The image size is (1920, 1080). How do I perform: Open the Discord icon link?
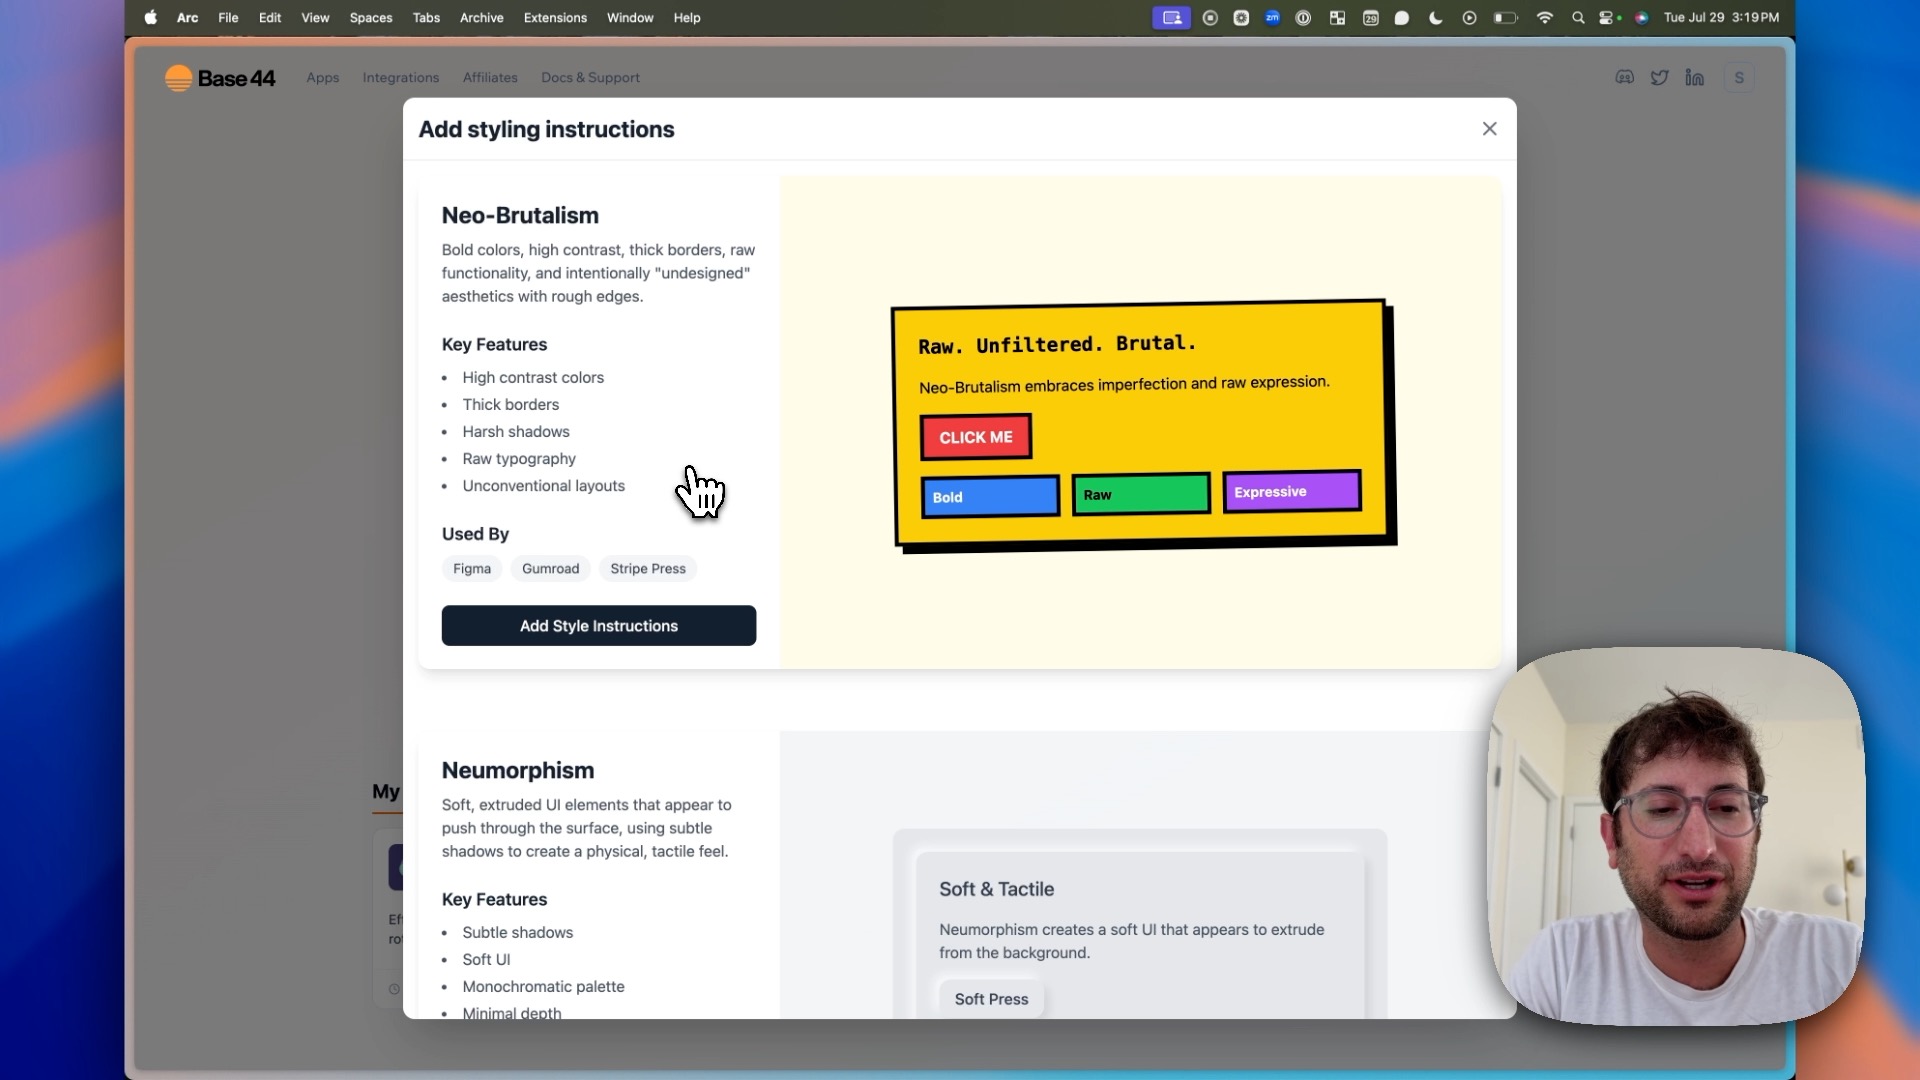1625,78
